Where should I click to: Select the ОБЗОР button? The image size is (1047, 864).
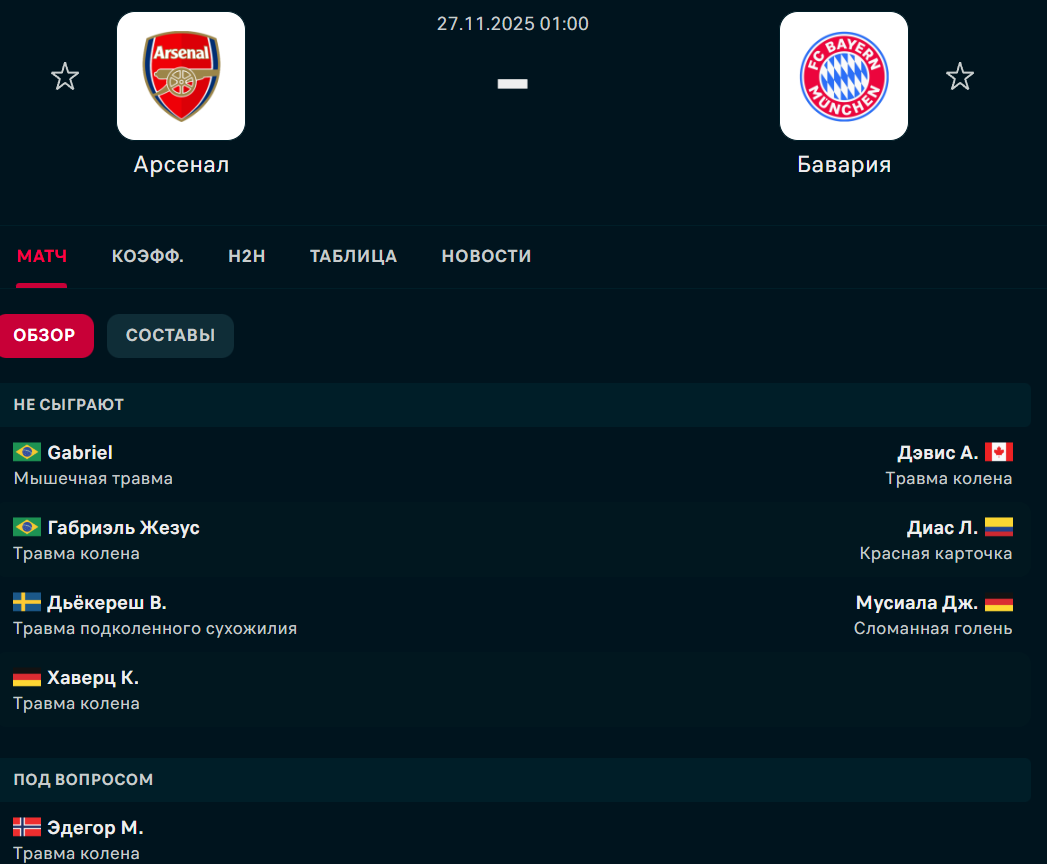45,335
